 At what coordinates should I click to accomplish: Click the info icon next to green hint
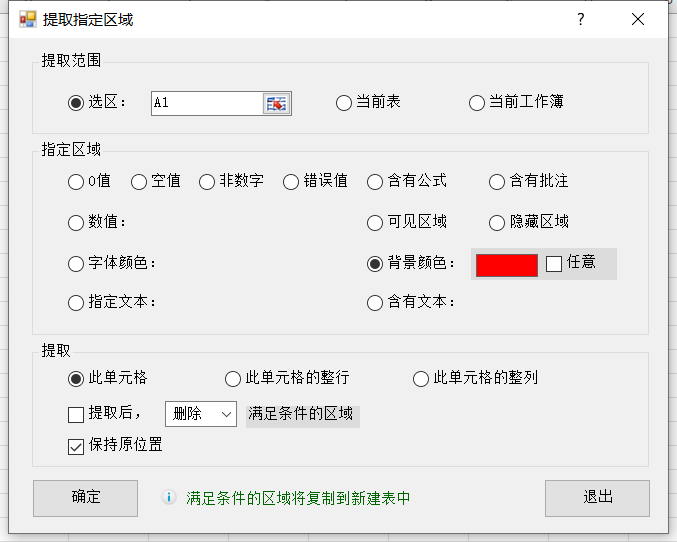click(x=169, y=497)
